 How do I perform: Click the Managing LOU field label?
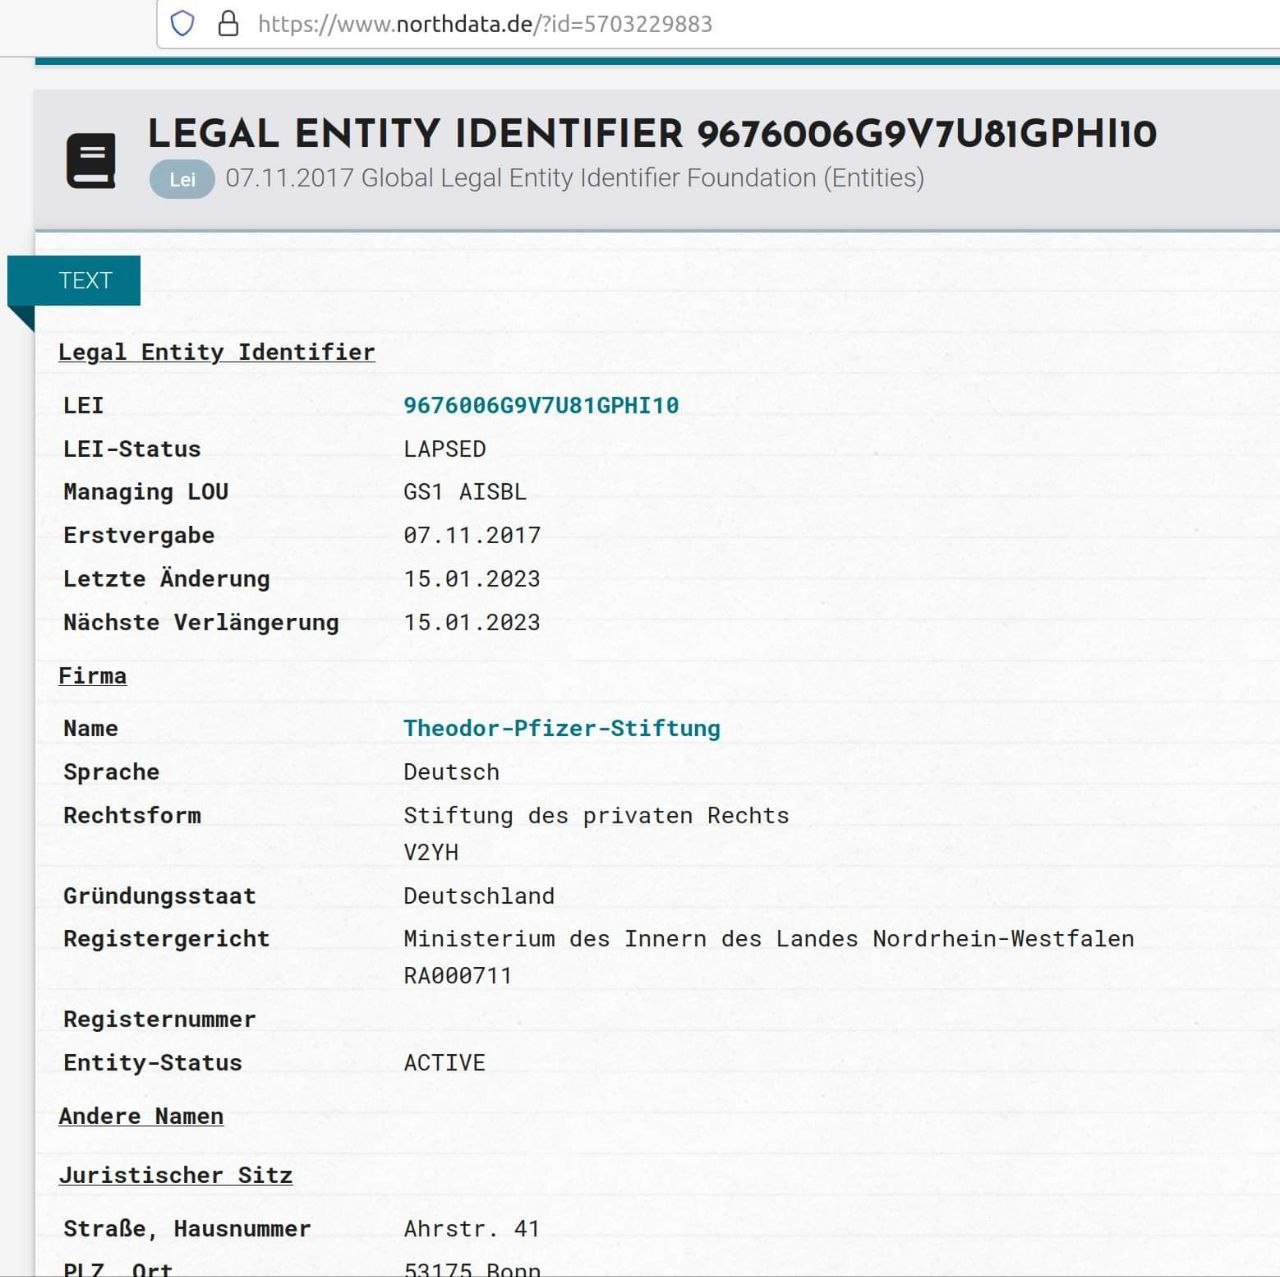click(146, 492)
